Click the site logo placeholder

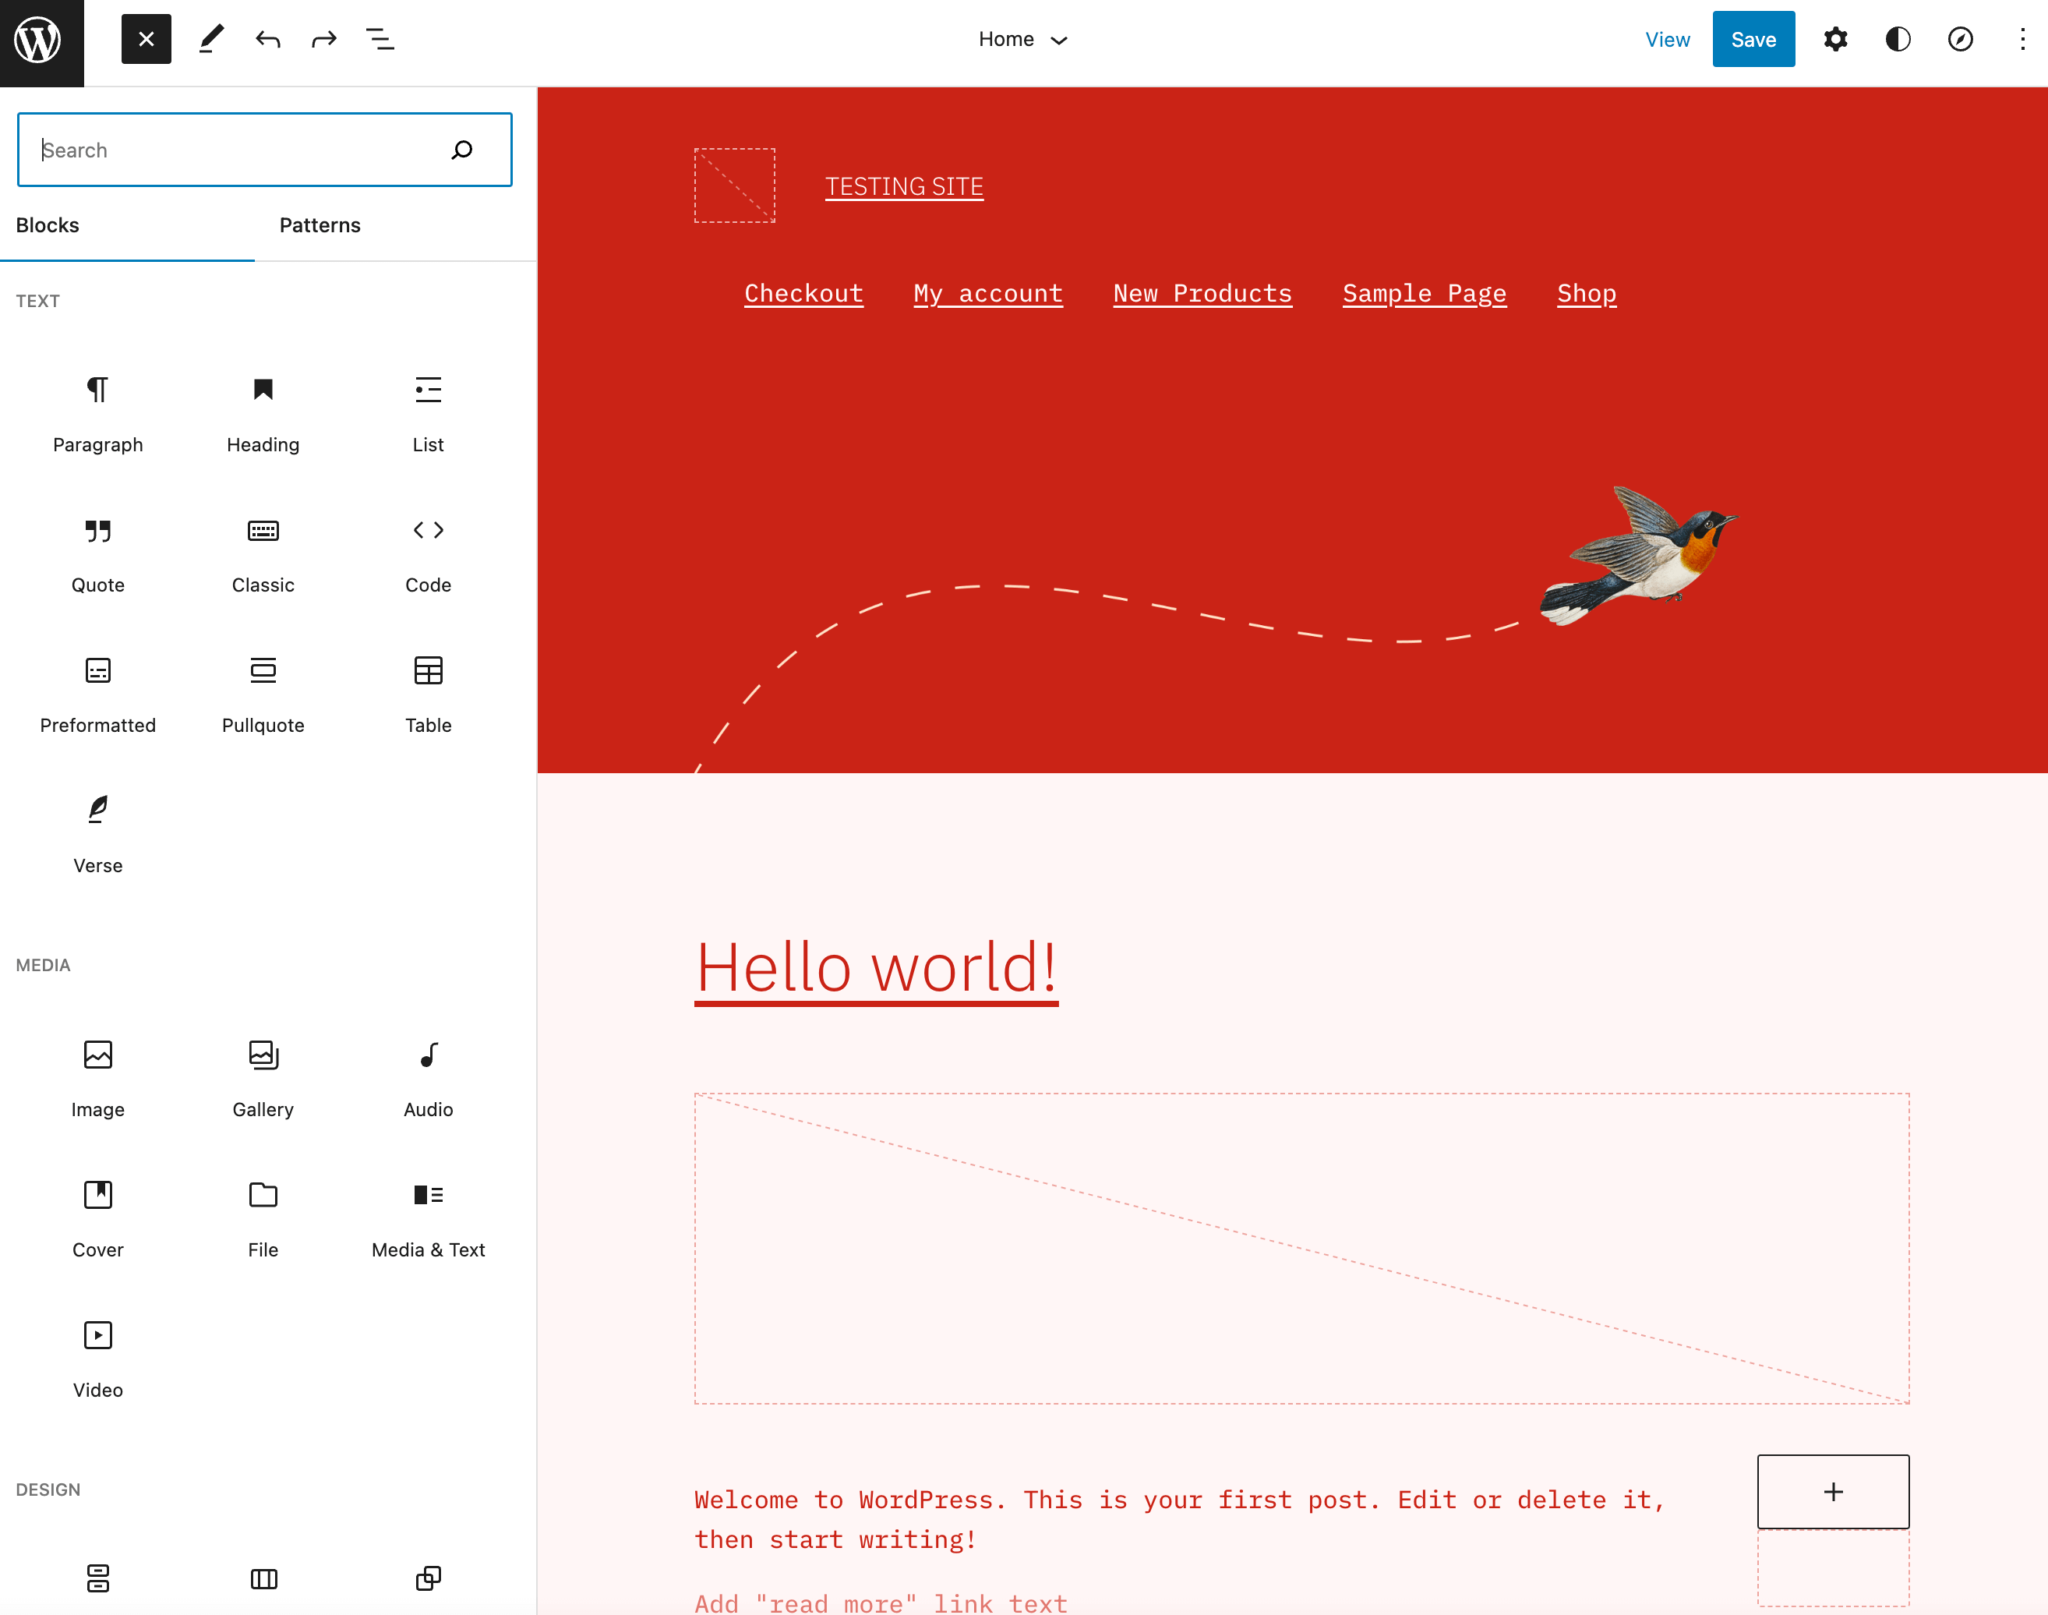[x=734, y=185]
